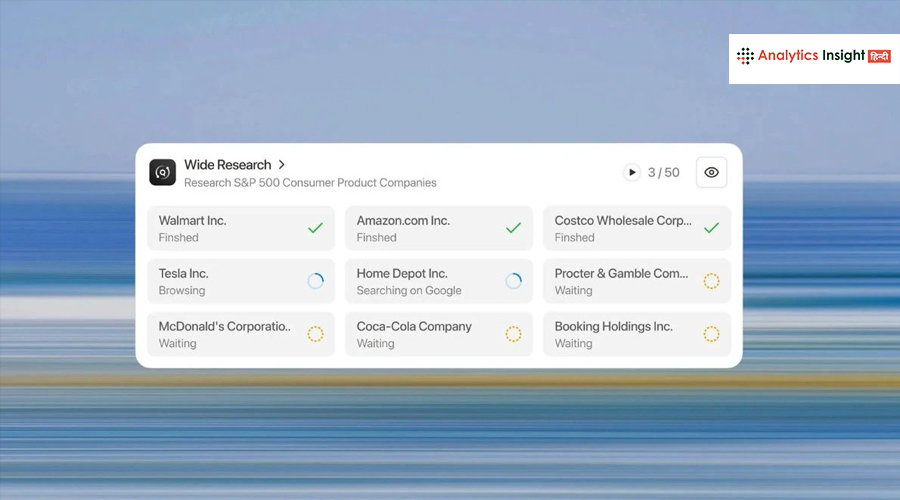Image resolution: width=900 pixels, height=500 pixels.
Task: Toggle the eye visibility button
Action: click(711, 172)
